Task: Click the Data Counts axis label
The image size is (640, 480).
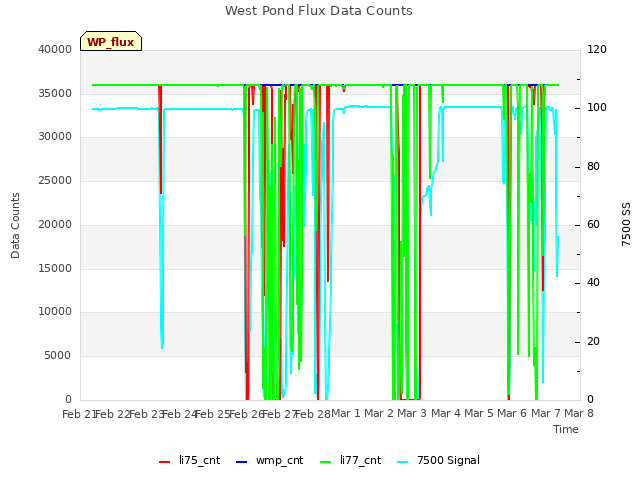Action: point(15,225)
